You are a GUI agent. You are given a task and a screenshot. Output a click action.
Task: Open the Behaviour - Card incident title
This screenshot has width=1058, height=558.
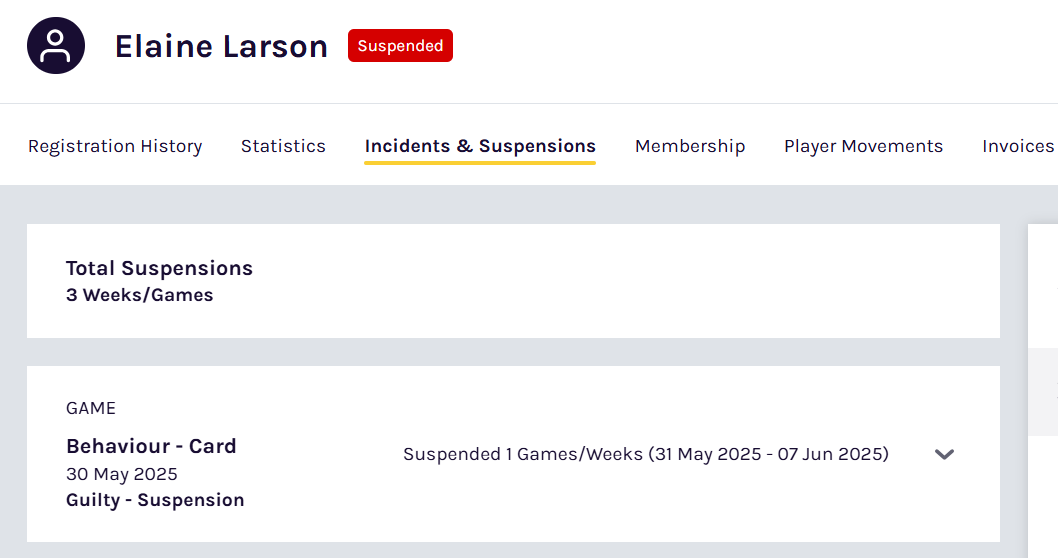[151, 446]
